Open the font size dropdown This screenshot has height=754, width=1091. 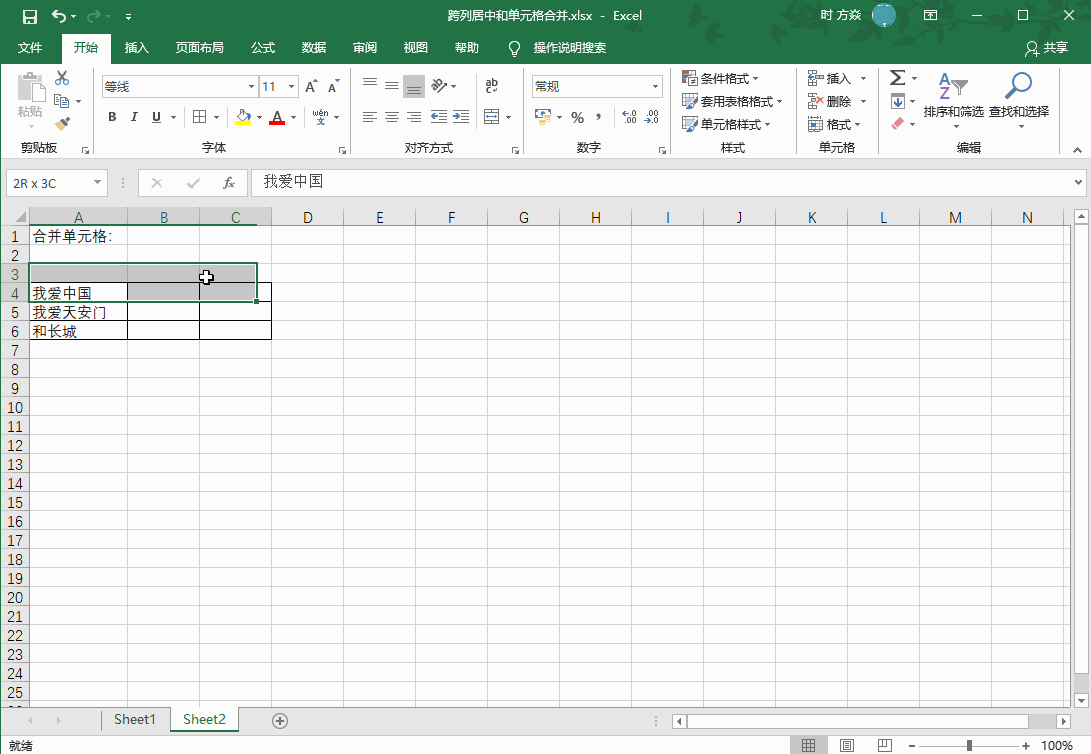click(292, 86)
